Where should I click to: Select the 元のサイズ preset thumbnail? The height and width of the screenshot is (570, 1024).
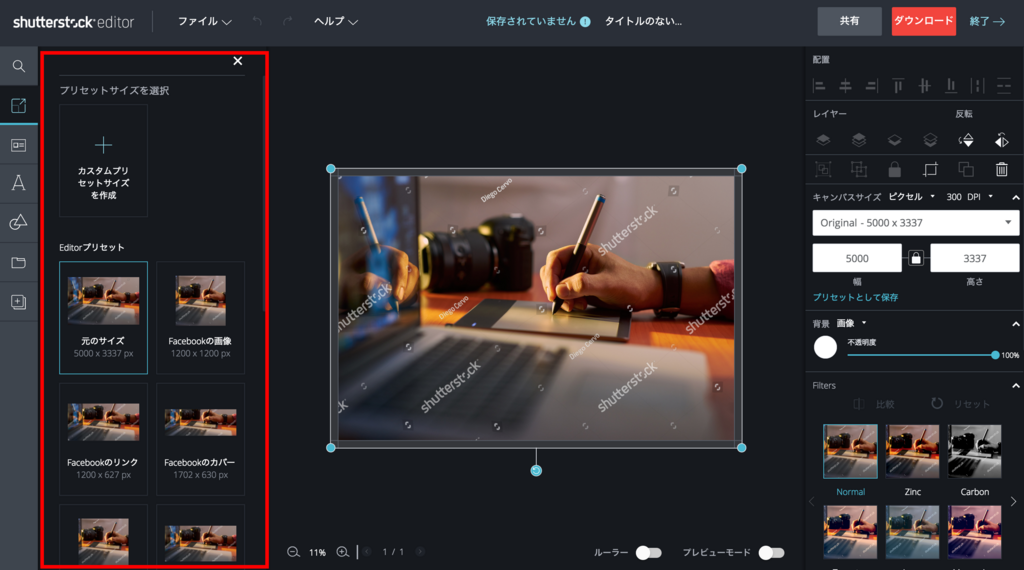[103, 318]
